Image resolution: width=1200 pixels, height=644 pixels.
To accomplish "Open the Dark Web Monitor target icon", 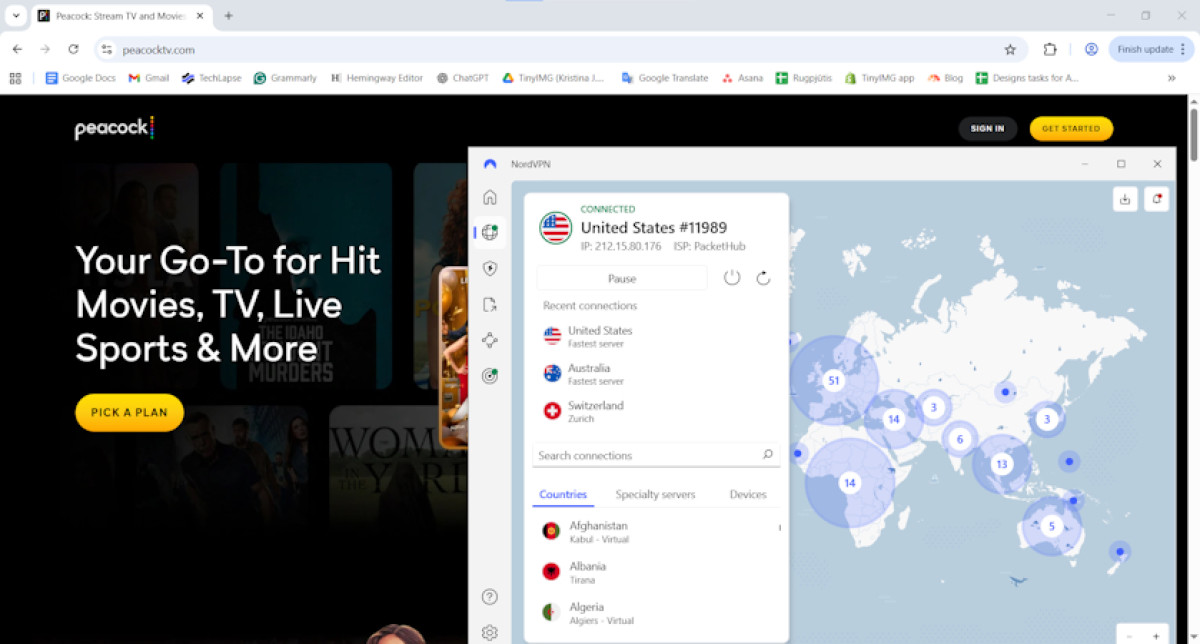I will (x=490, y=376).
